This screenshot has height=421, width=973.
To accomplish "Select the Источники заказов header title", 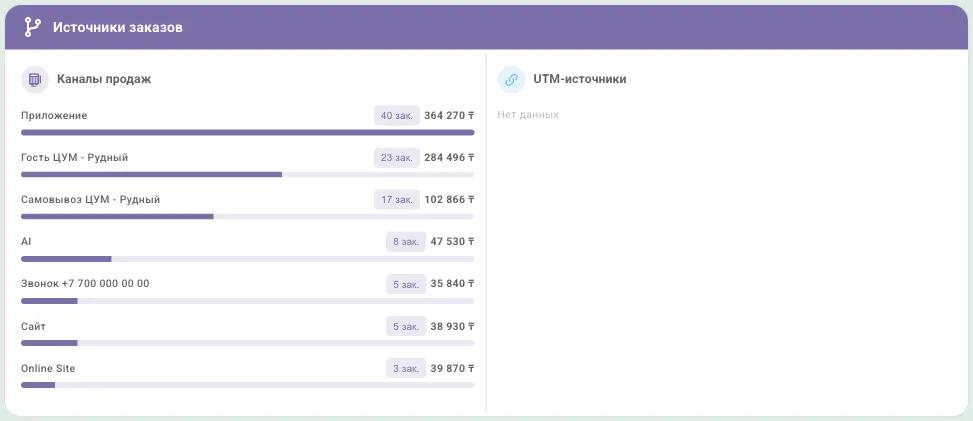I will [118, 27].
